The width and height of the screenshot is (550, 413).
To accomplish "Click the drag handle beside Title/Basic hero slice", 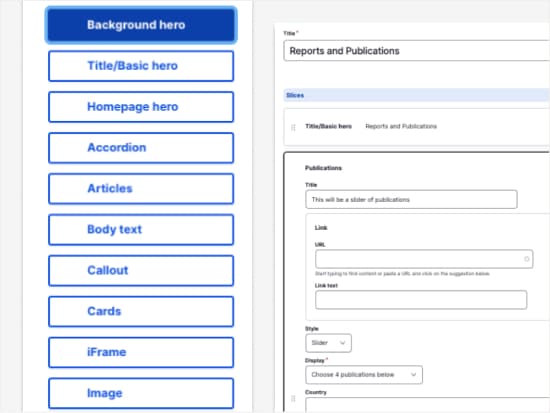I will point(293,127).
